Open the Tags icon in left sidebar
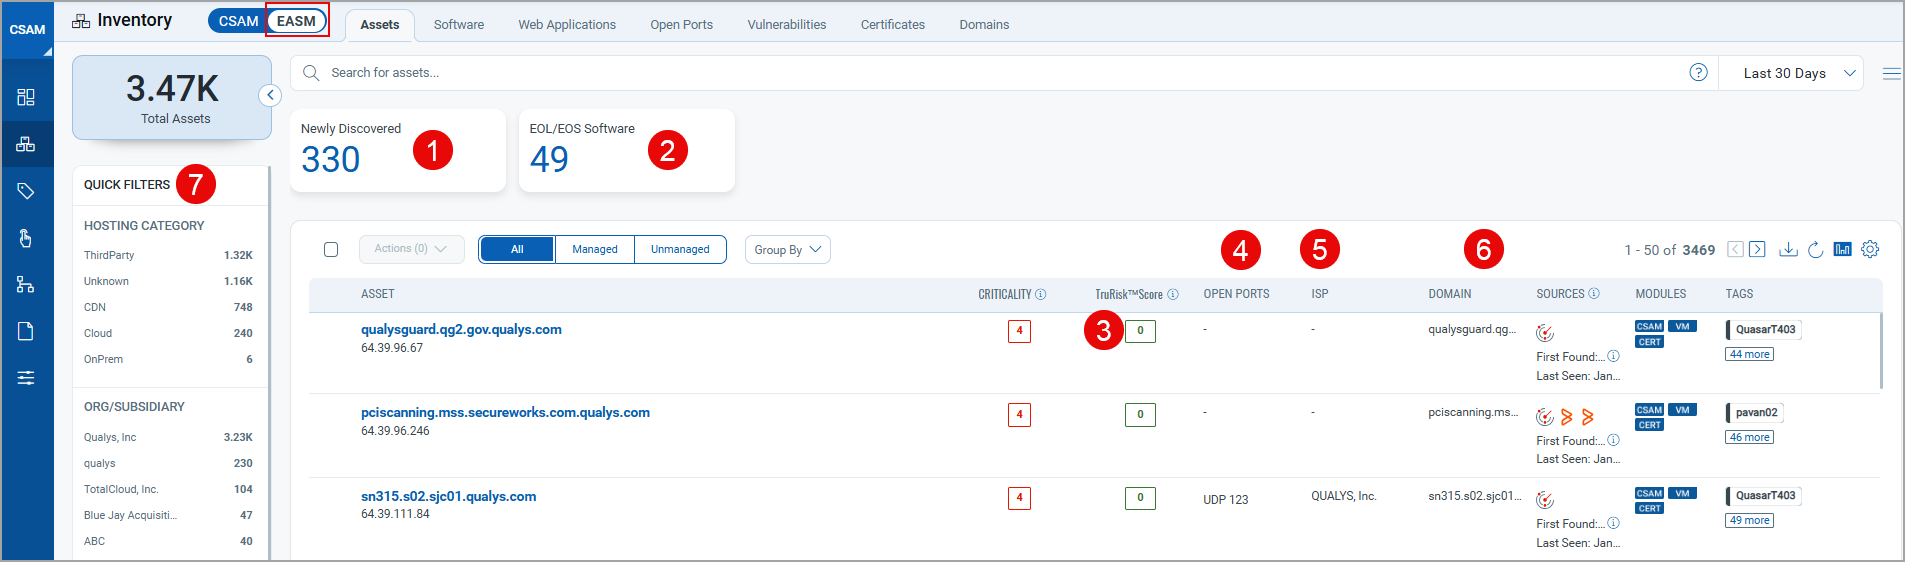The image size is (1905, 562). 26,191
